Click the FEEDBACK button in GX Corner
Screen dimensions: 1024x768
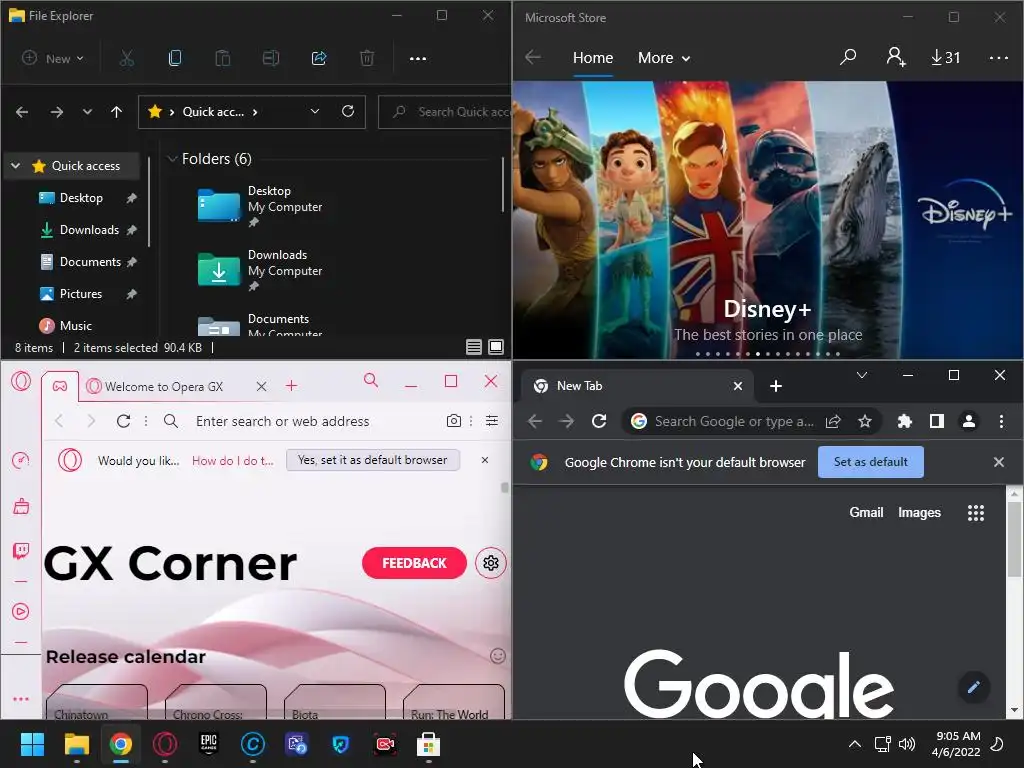[x=414, y=563]
